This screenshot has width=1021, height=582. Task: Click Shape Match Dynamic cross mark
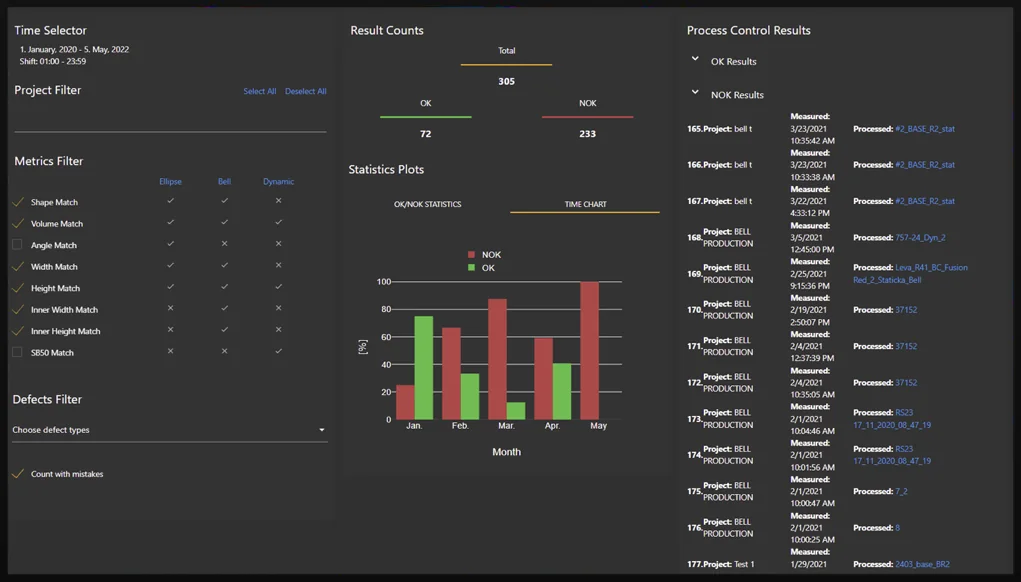click(278, 201)
